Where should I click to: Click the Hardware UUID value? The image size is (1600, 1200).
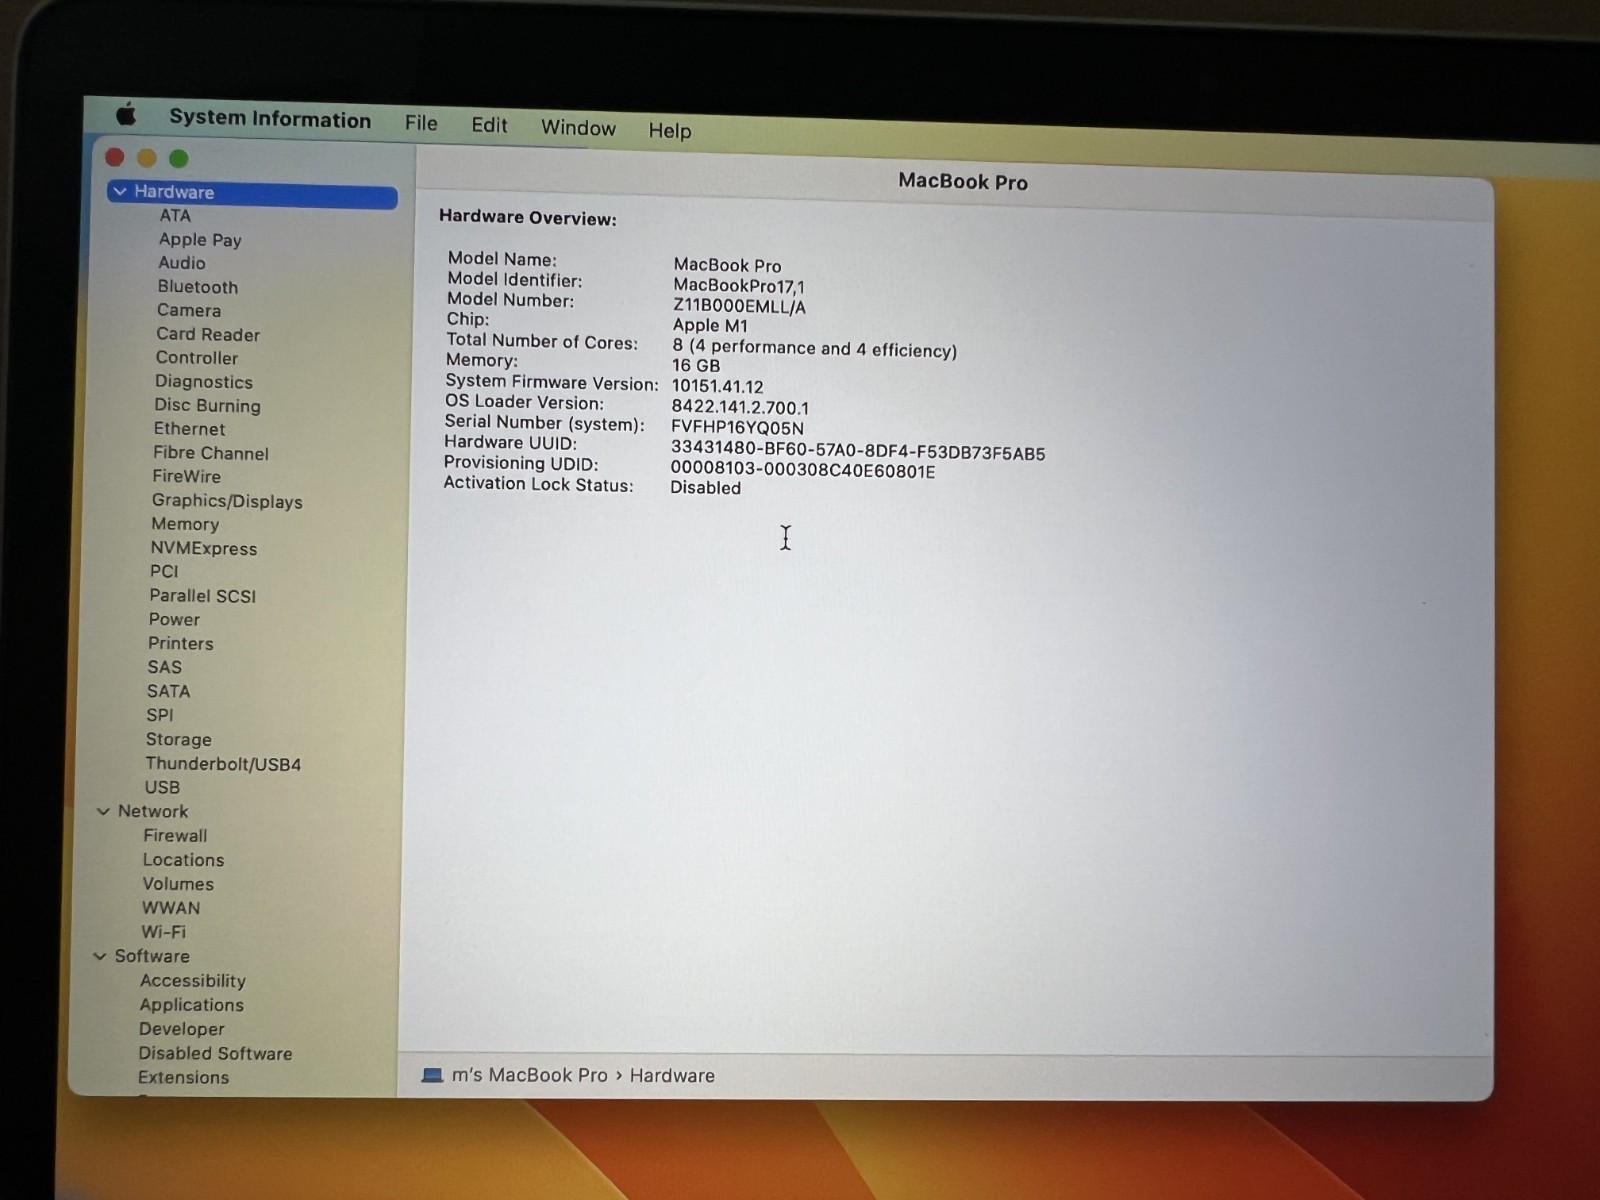(858, 451)
